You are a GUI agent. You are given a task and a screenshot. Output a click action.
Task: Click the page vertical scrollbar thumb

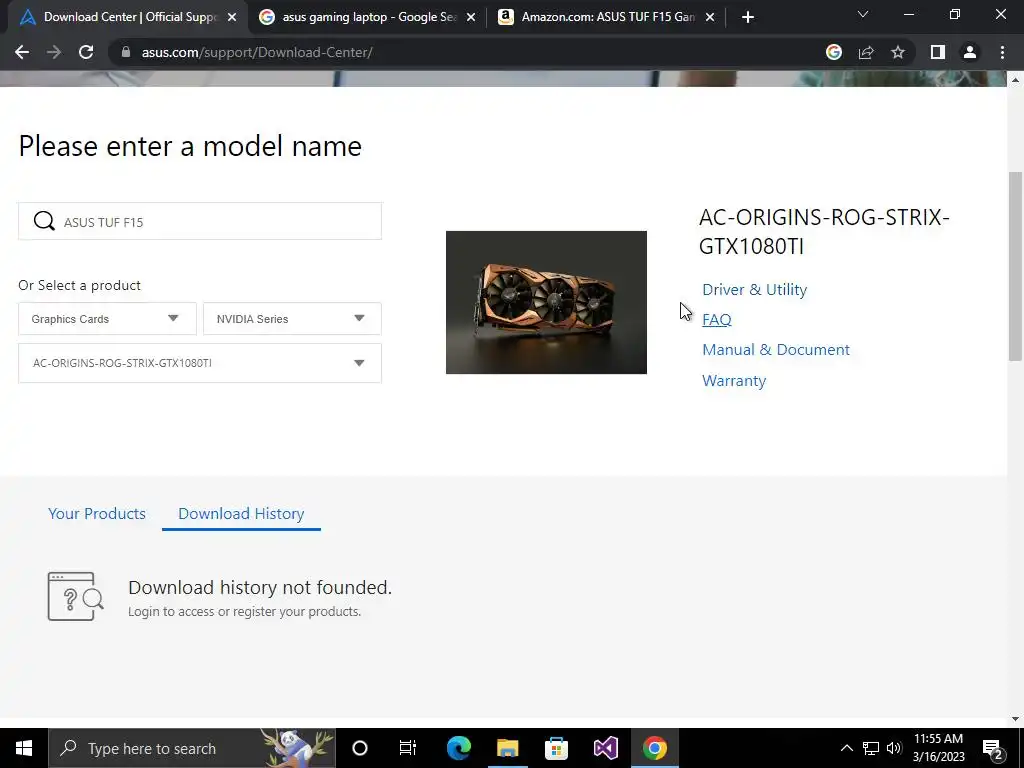(1015, 266)
